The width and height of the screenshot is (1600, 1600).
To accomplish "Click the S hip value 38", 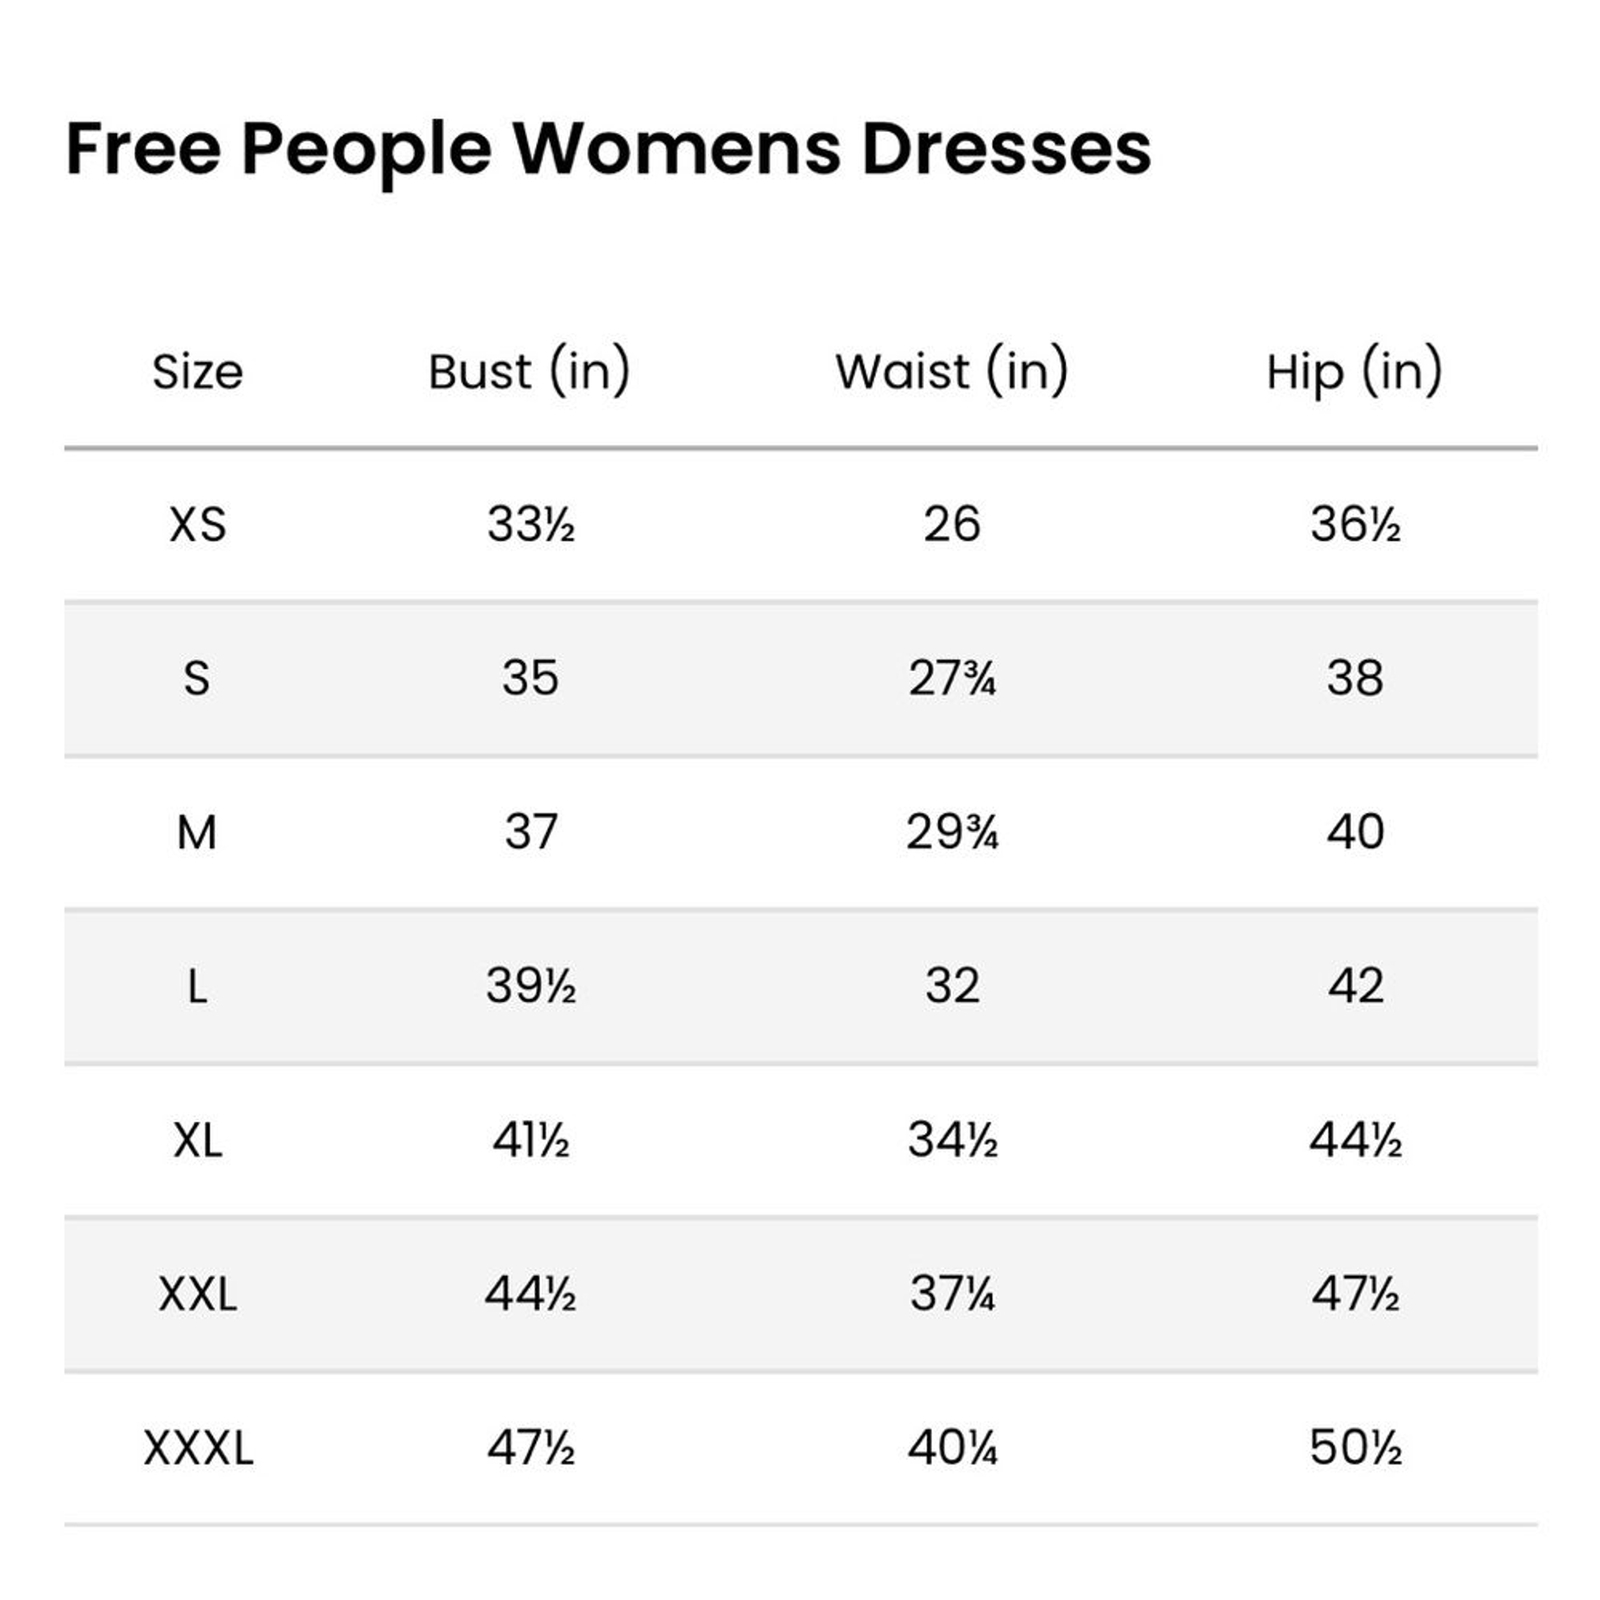I will (x=1354, y=679).
